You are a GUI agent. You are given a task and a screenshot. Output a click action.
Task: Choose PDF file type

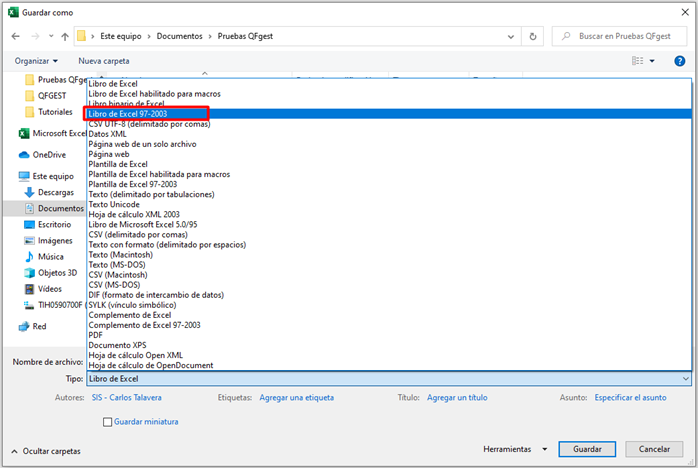[389, 335]
